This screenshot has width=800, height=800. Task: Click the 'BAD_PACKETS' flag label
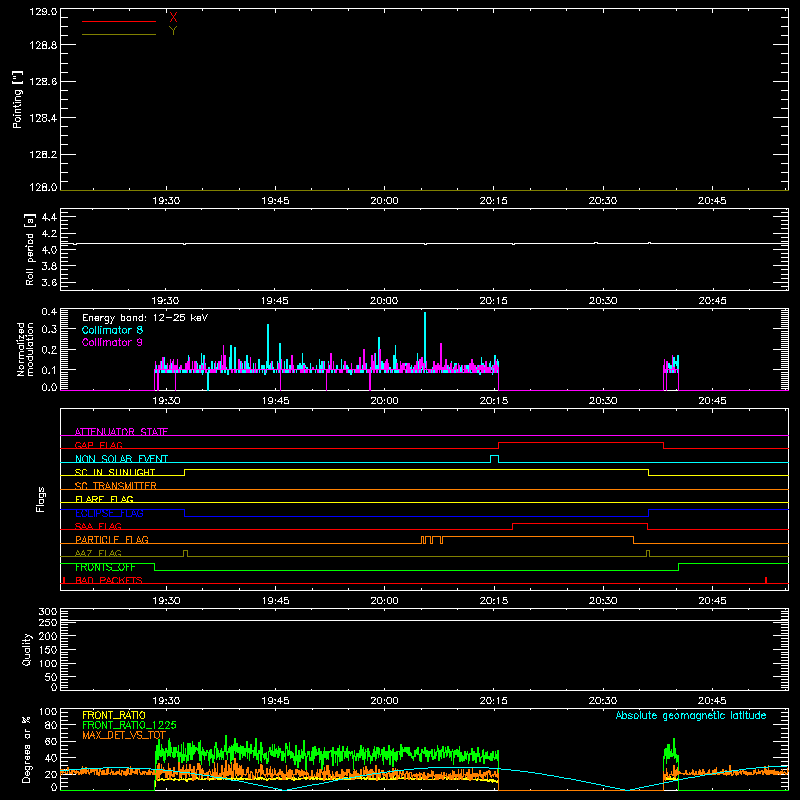(x=109, y=580)
